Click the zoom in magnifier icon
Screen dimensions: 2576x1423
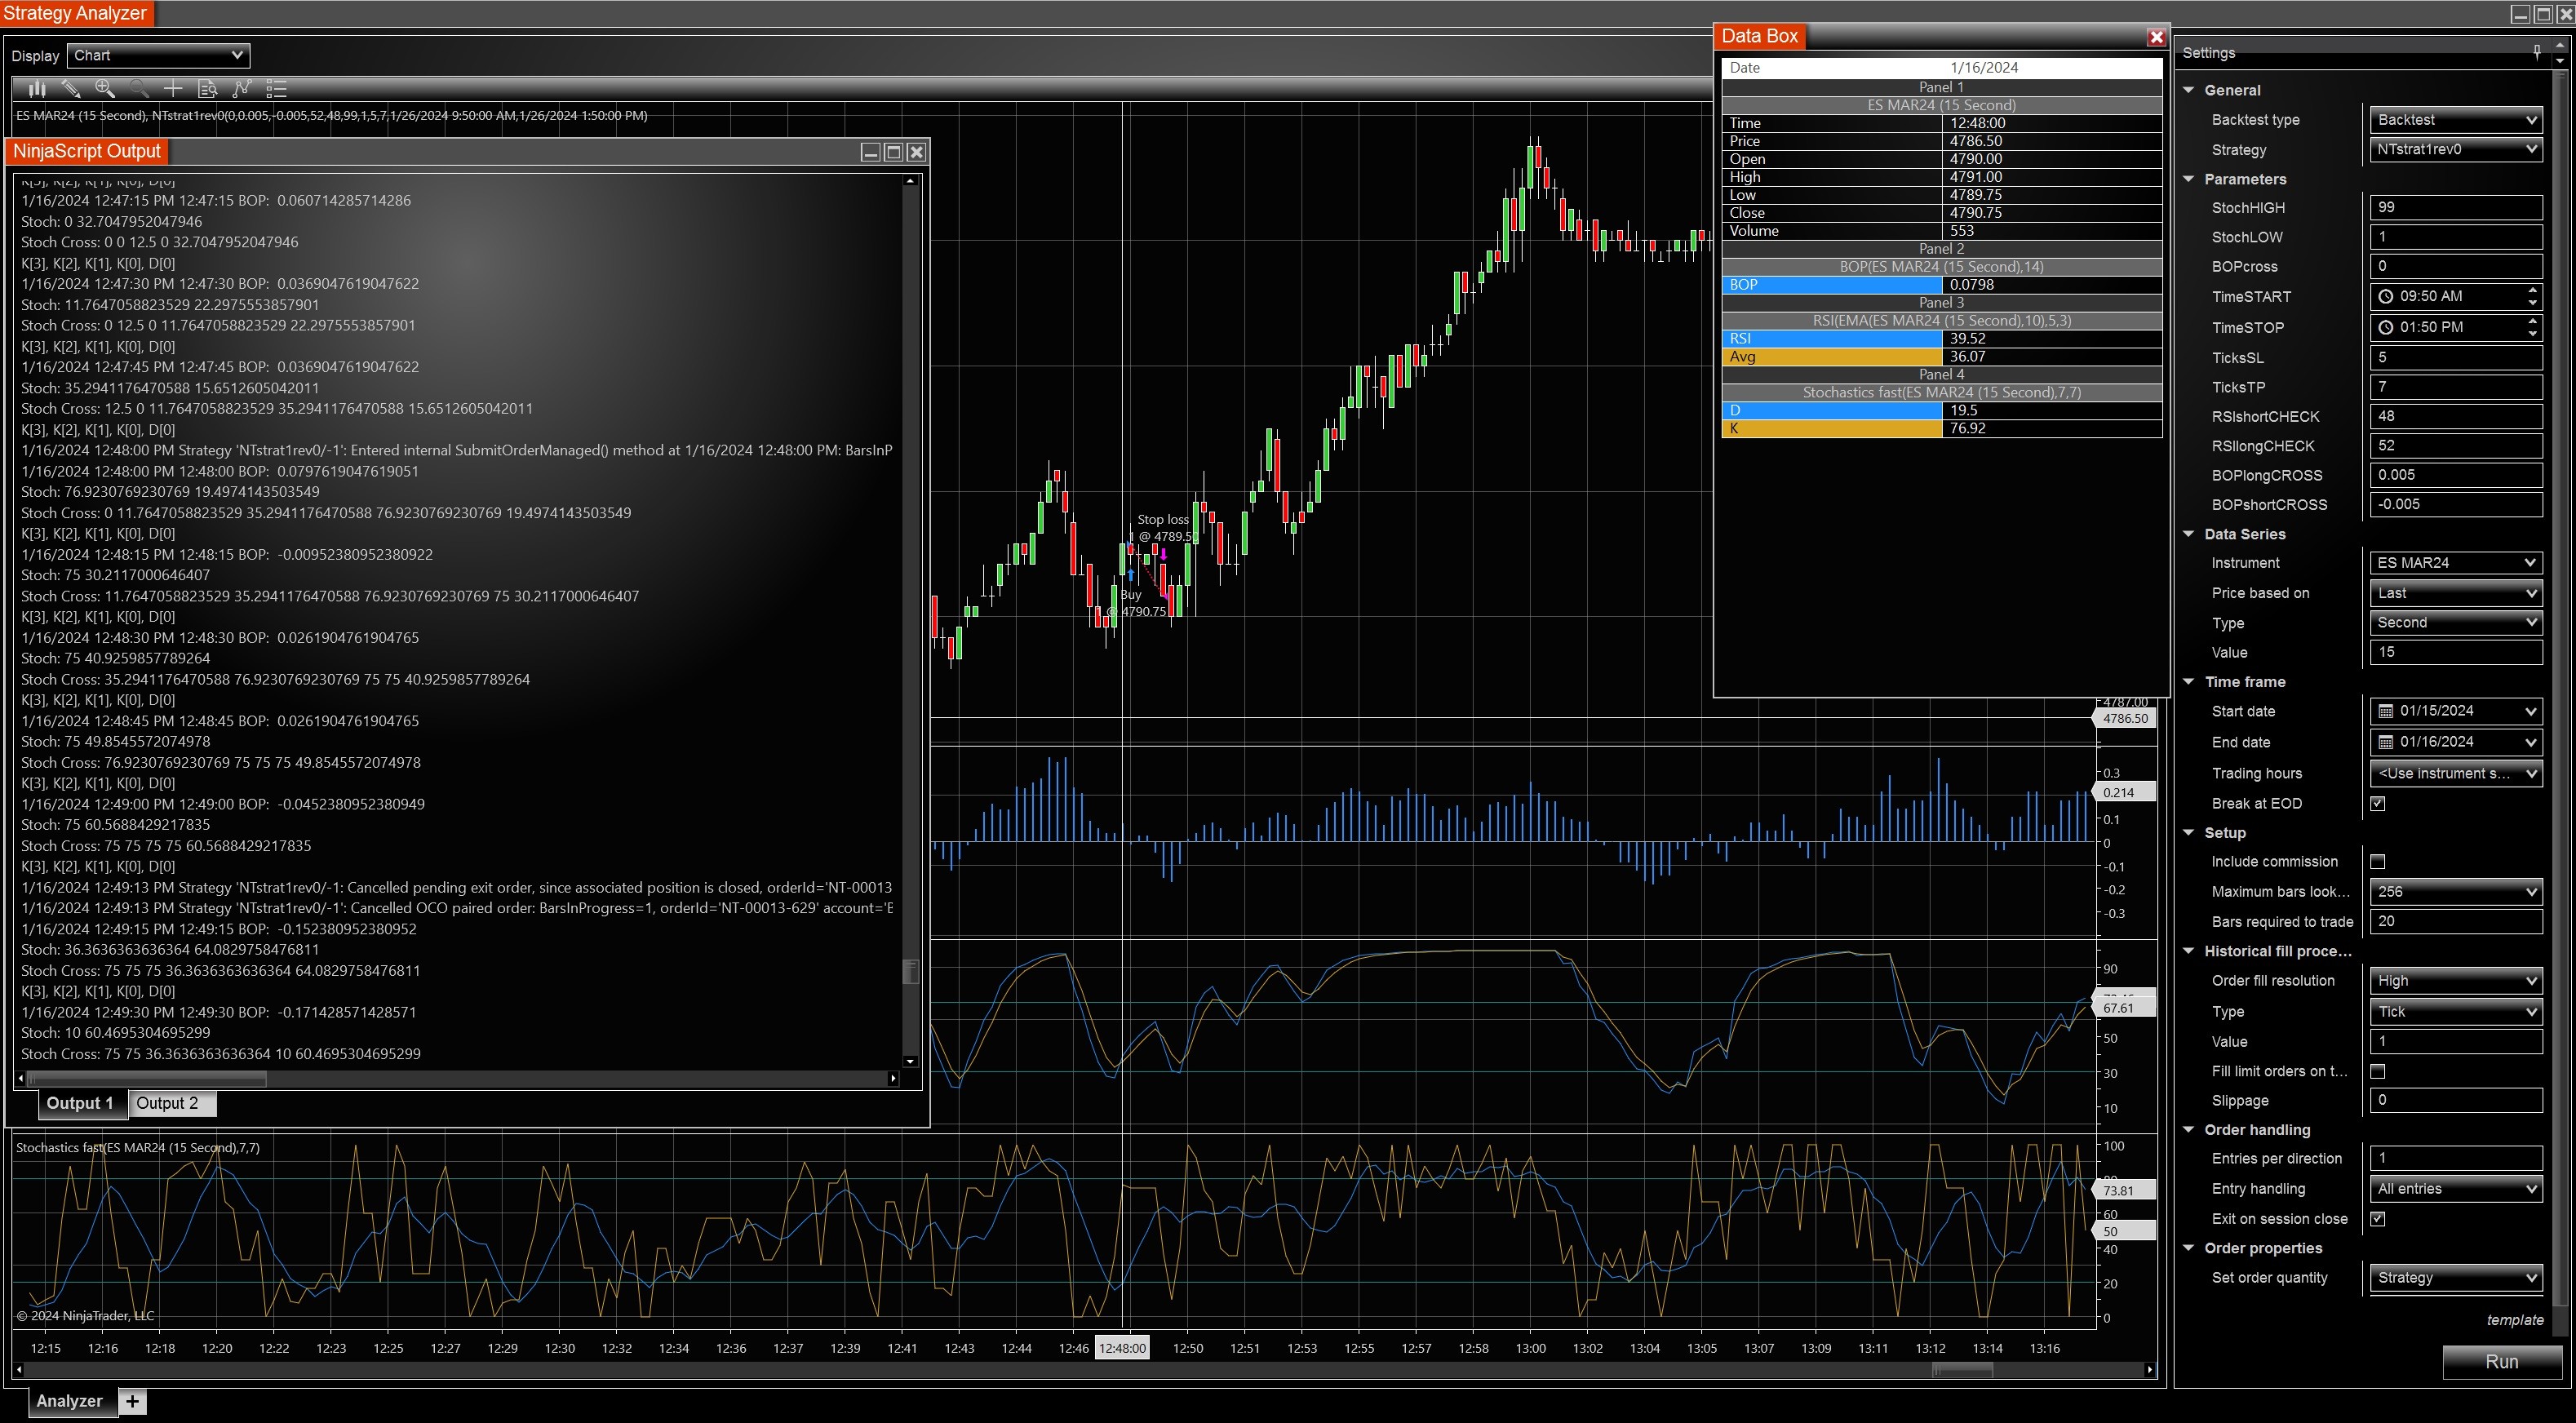point(105,89)
